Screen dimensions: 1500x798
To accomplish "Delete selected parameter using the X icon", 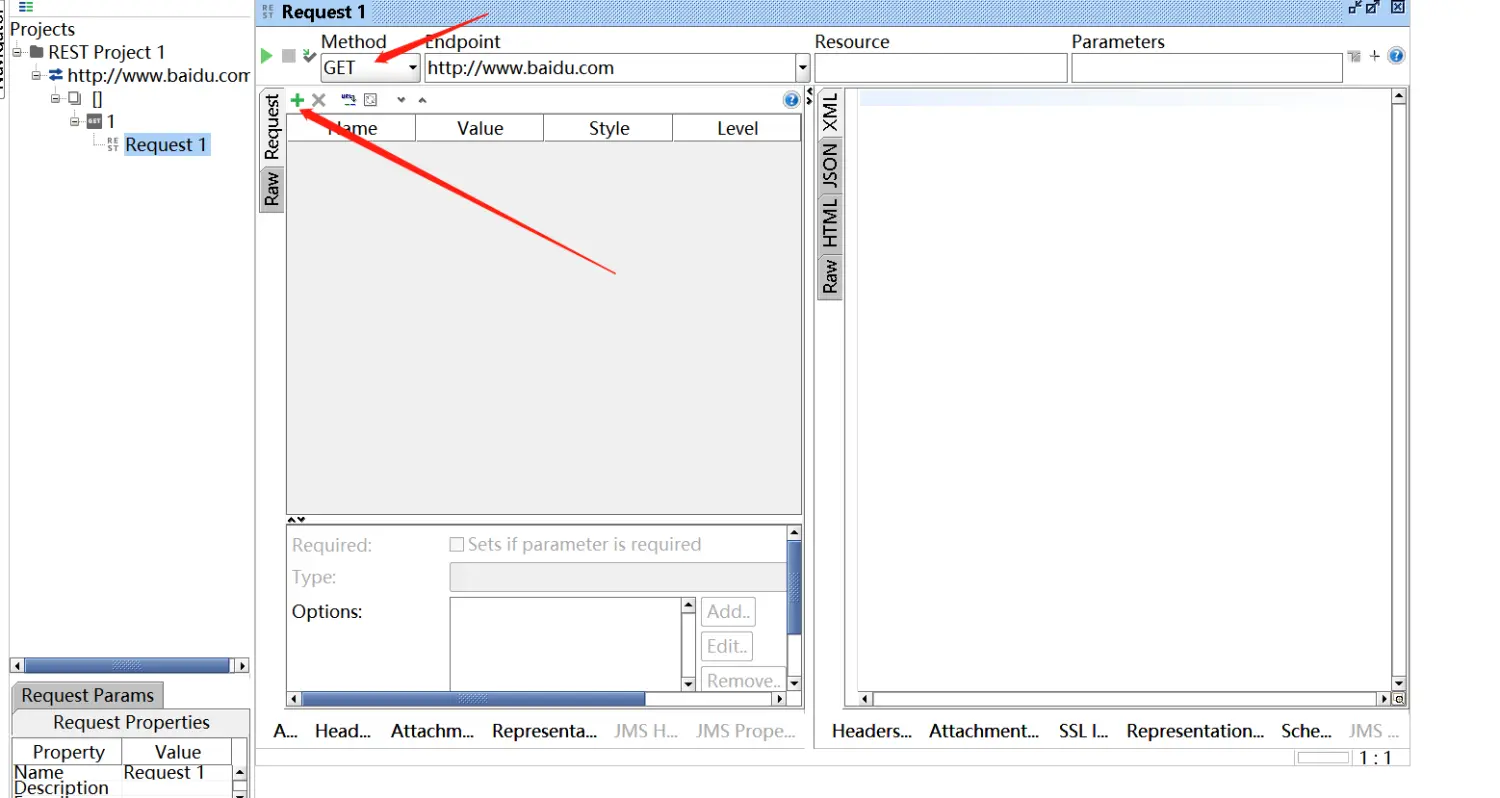I will click(318, 99).
